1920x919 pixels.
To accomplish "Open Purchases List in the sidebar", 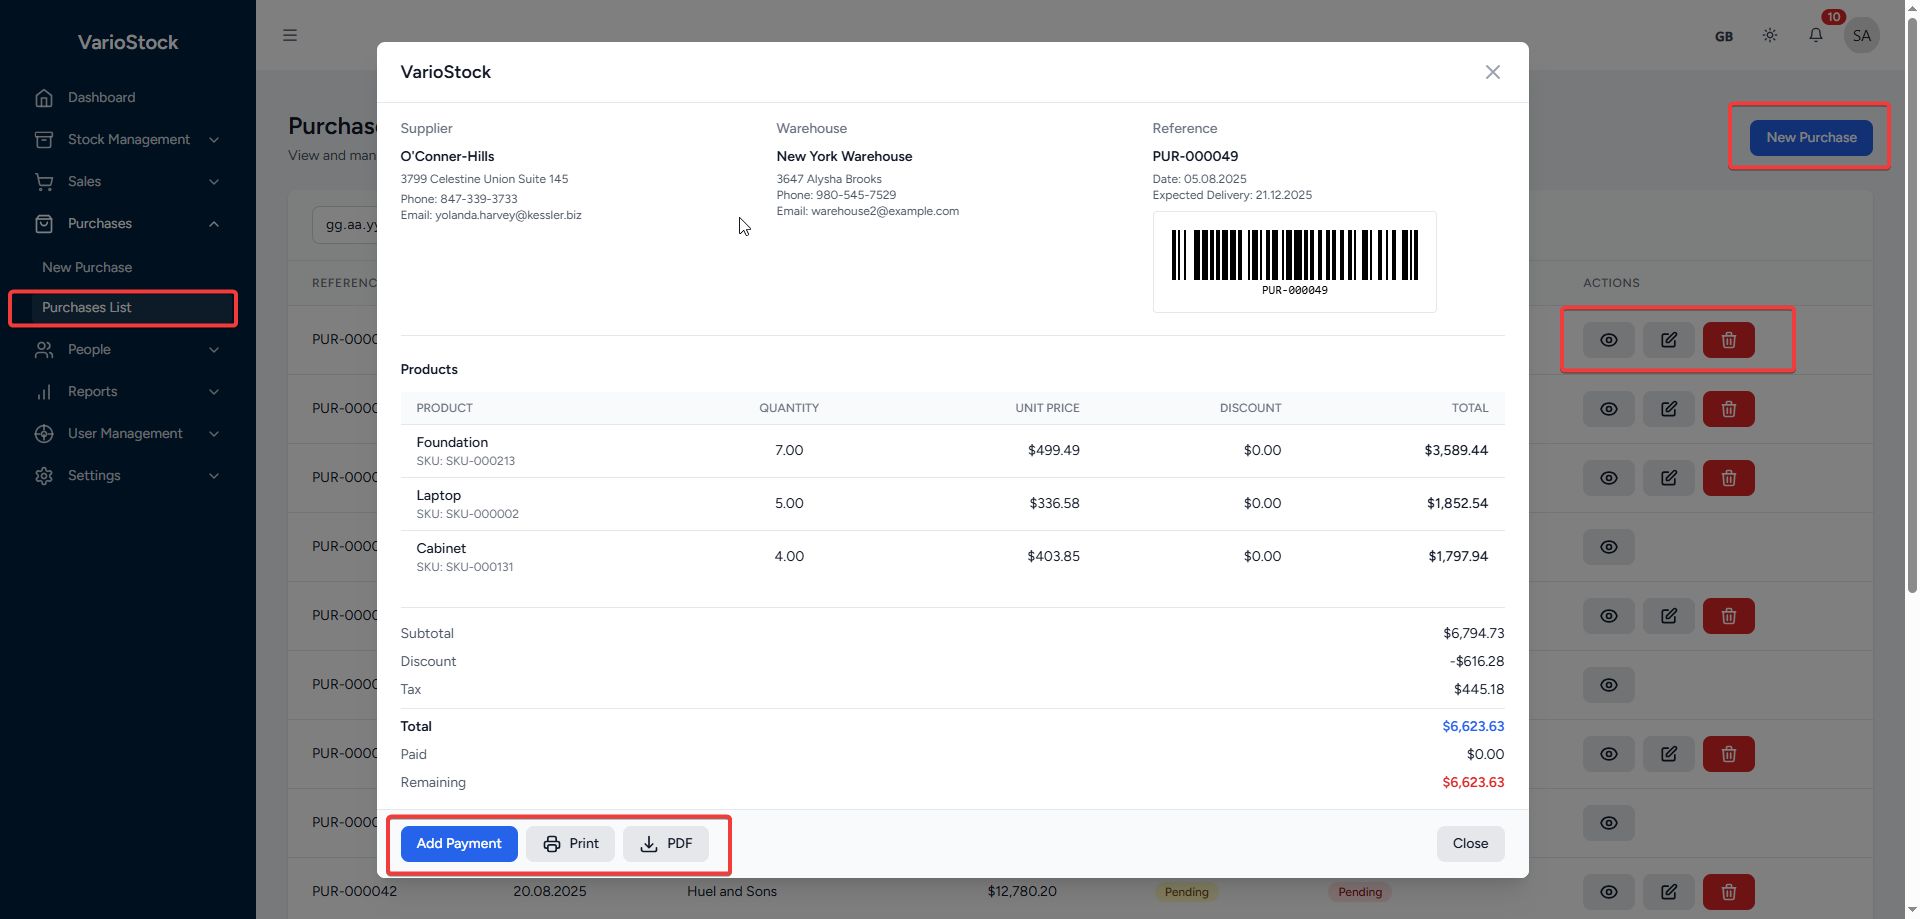I will pyautogui.click(x=87, y=307).
